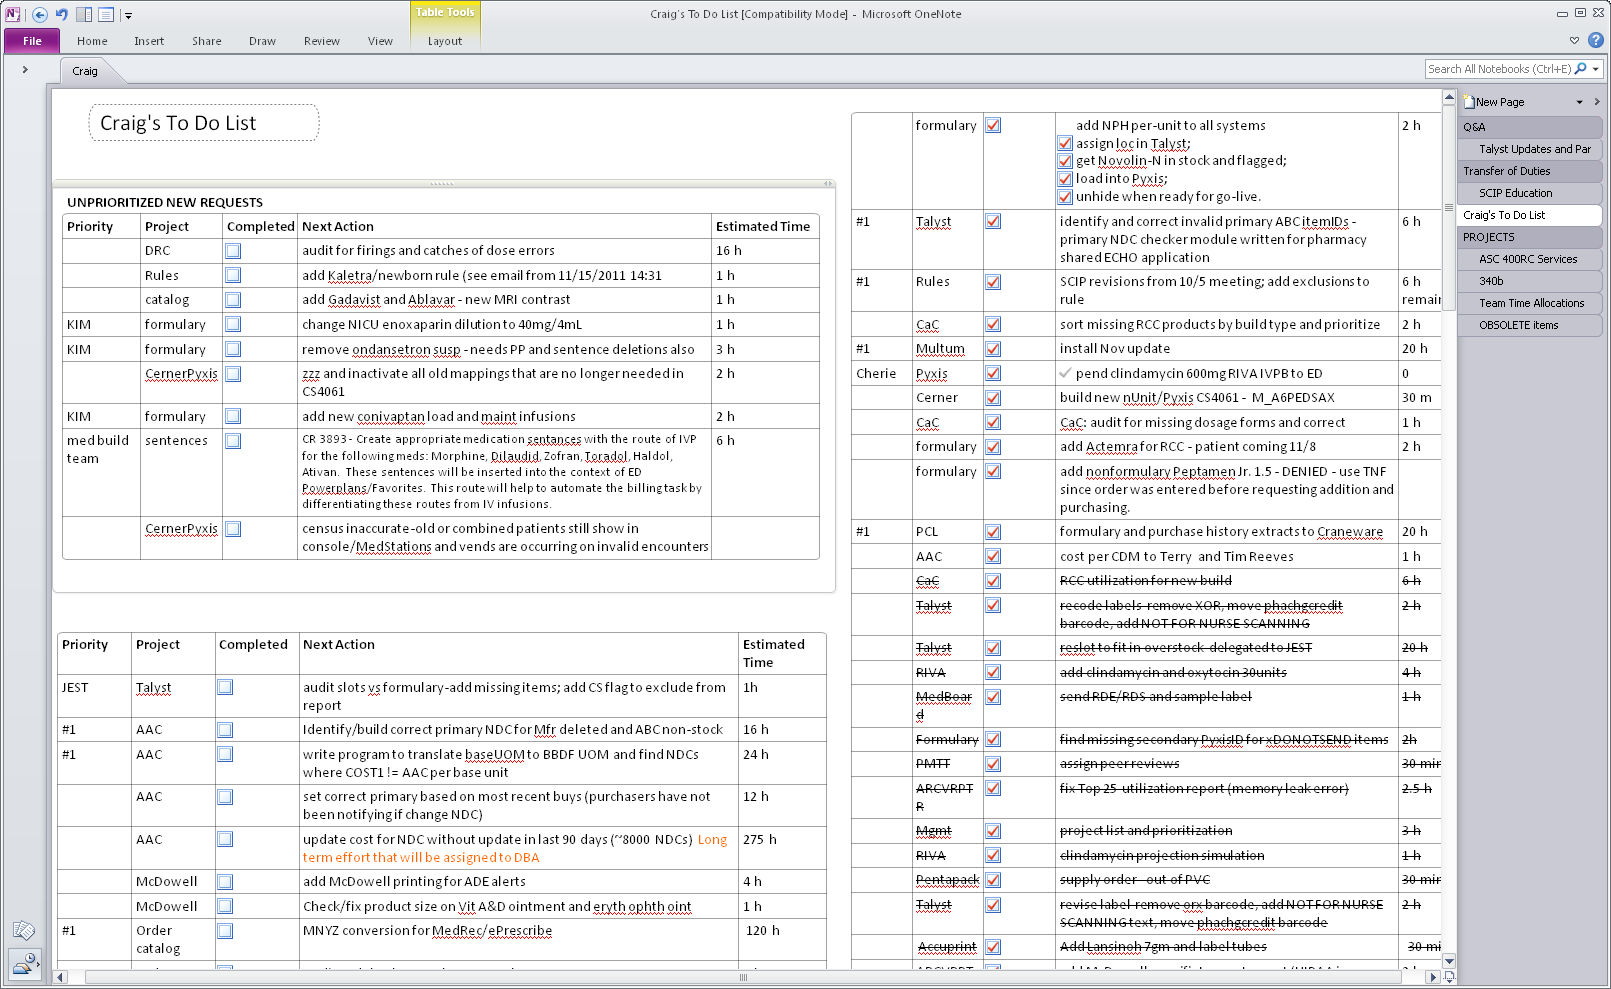Screen dimensions: 1611x989
Task: Uncheck the completed box on the Rules SCIP revisions row
Action: click(x=993, y=283)
